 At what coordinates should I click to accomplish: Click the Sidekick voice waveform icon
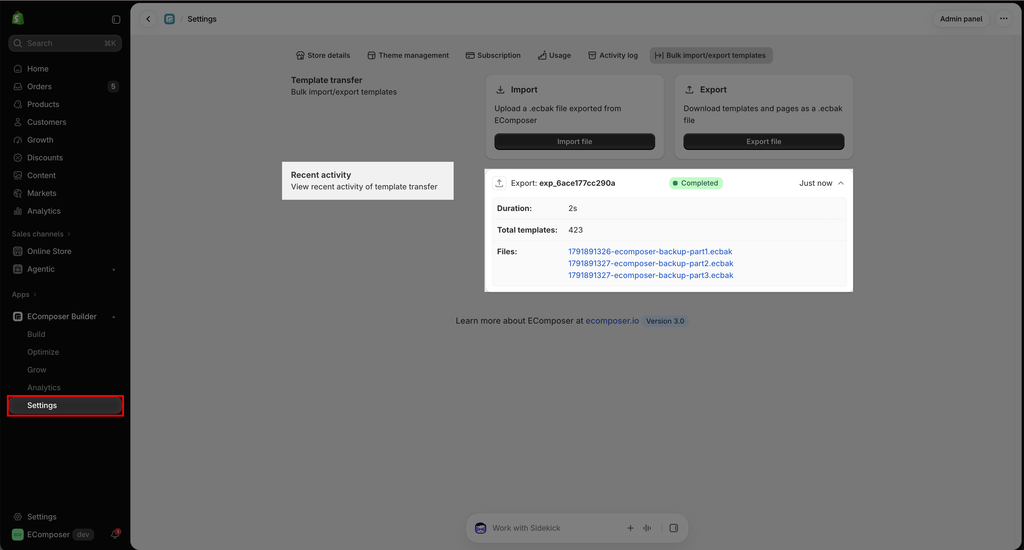click(647, 528)
